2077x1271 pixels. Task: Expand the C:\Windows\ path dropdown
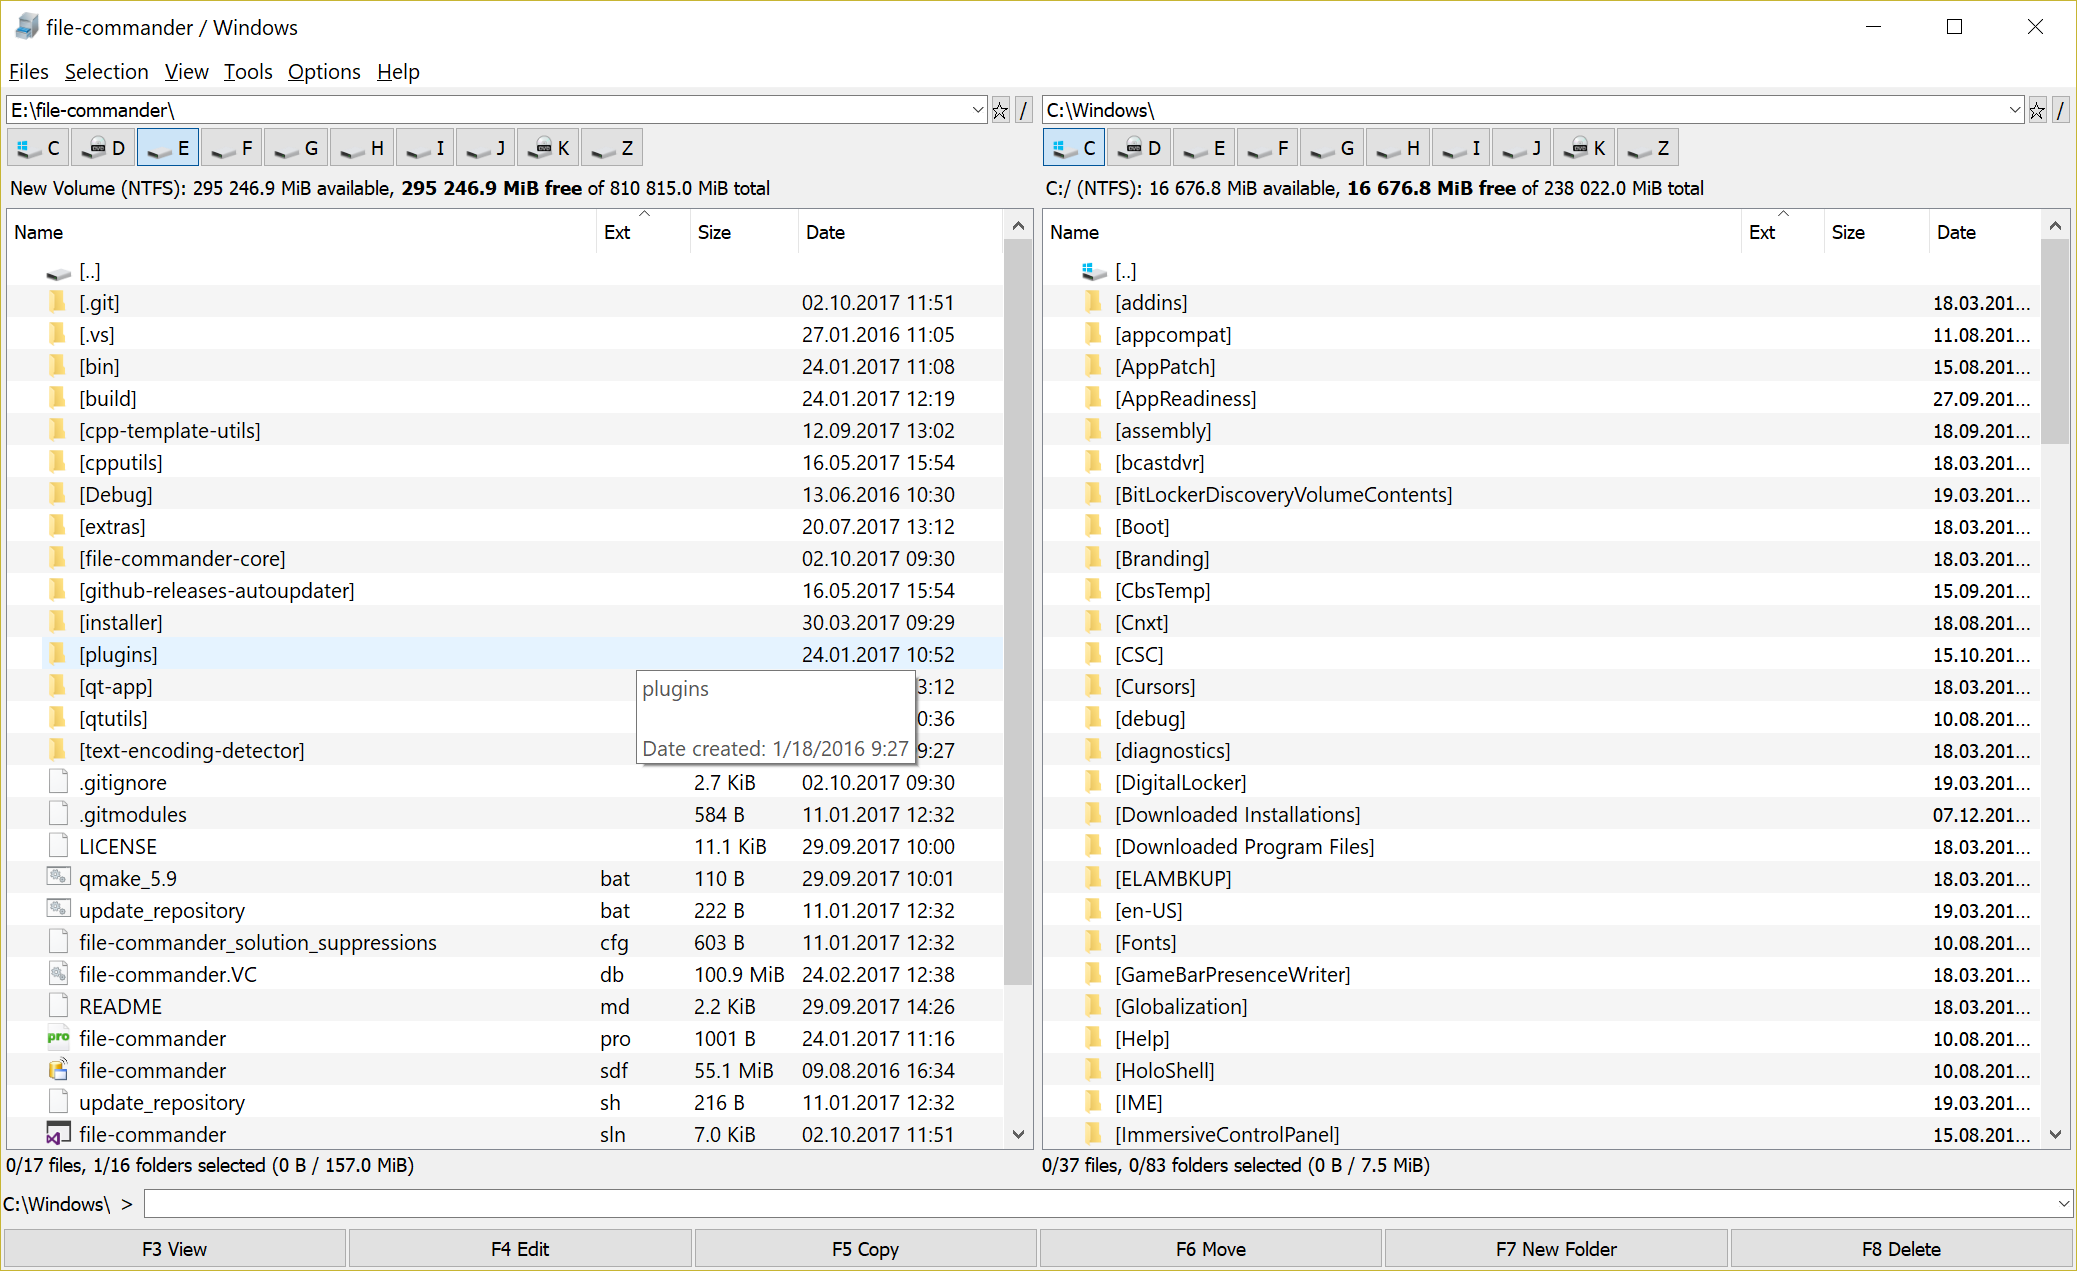(x=2014, y=111)
